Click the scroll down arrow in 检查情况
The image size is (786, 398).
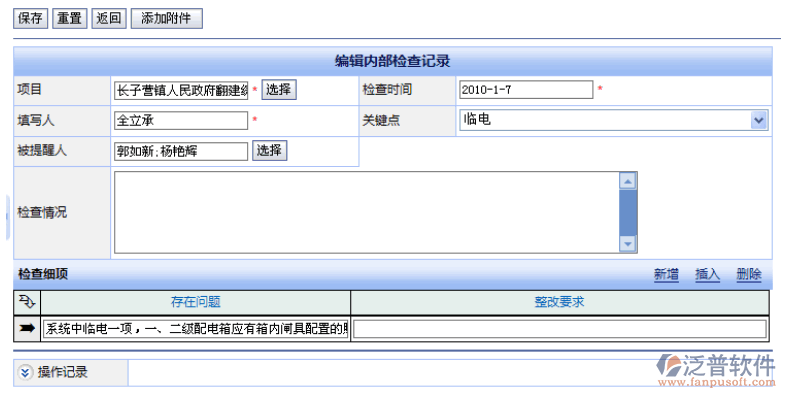(x=628, y=244)
